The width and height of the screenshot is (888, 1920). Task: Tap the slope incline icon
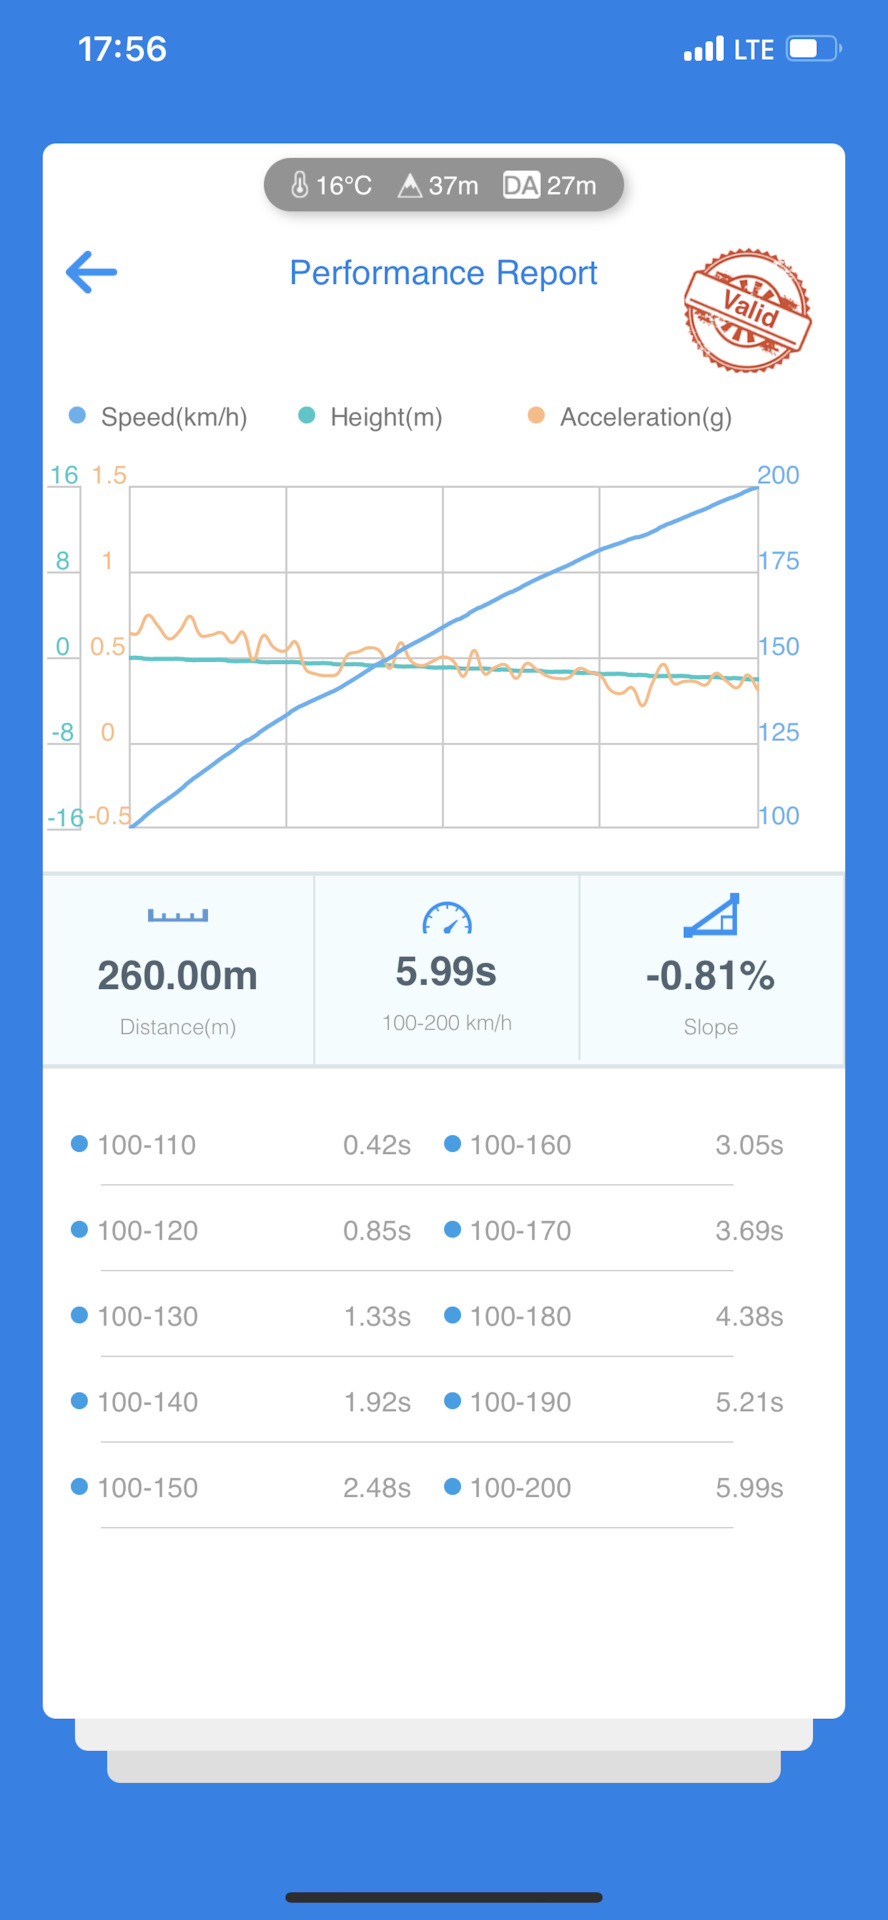[711, 915]
